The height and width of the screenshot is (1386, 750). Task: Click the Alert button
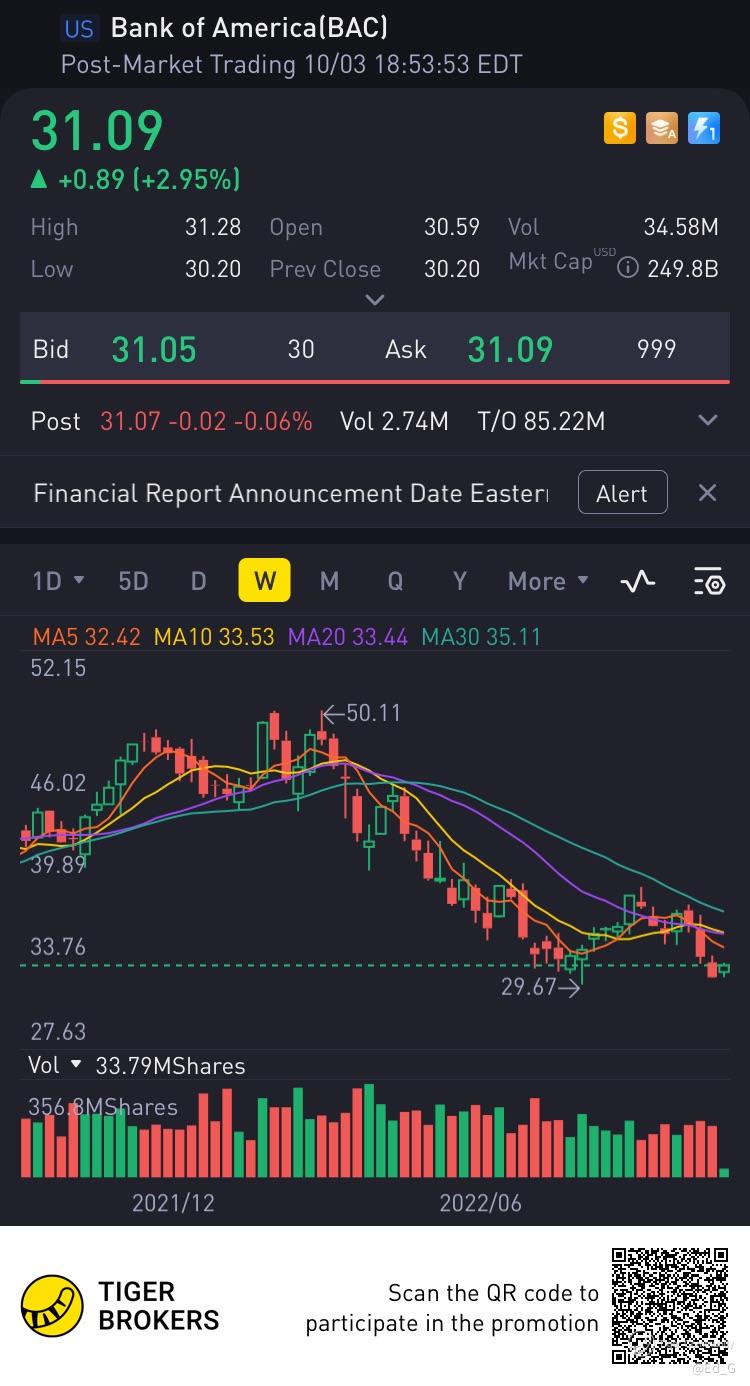(622, 493)
